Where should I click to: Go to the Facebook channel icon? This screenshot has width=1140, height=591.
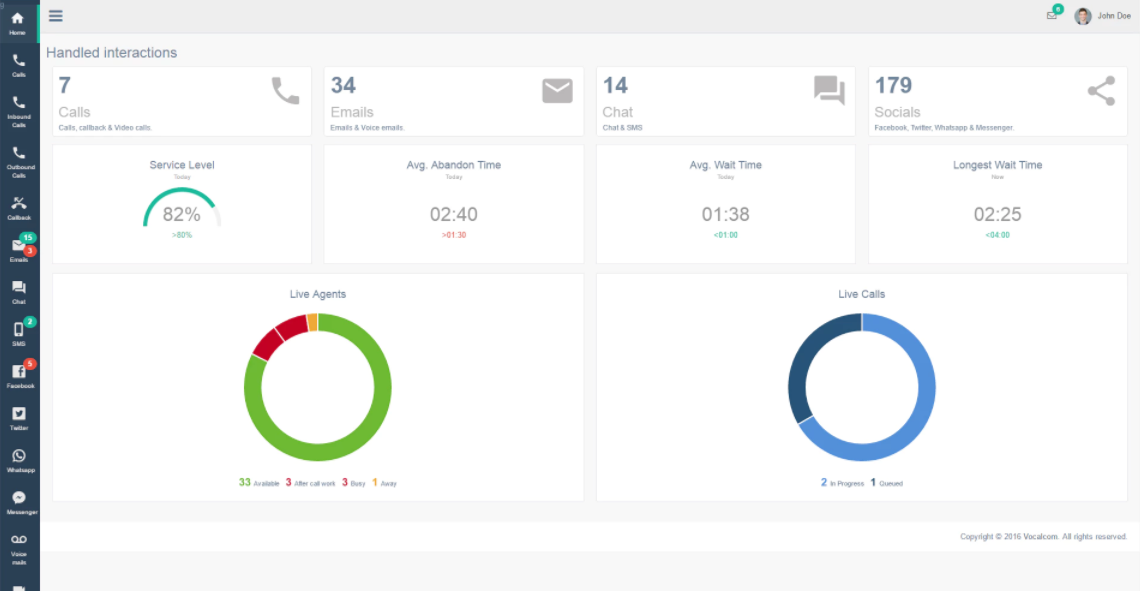pyautogui.click(x=19, y=376)
